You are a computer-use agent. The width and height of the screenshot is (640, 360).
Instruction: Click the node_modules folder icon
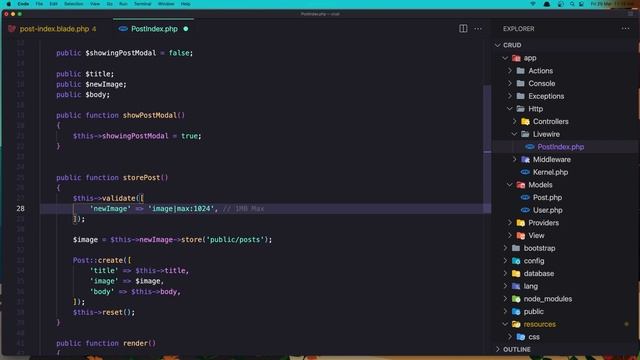pyautogui.click(x=516, y=299)
